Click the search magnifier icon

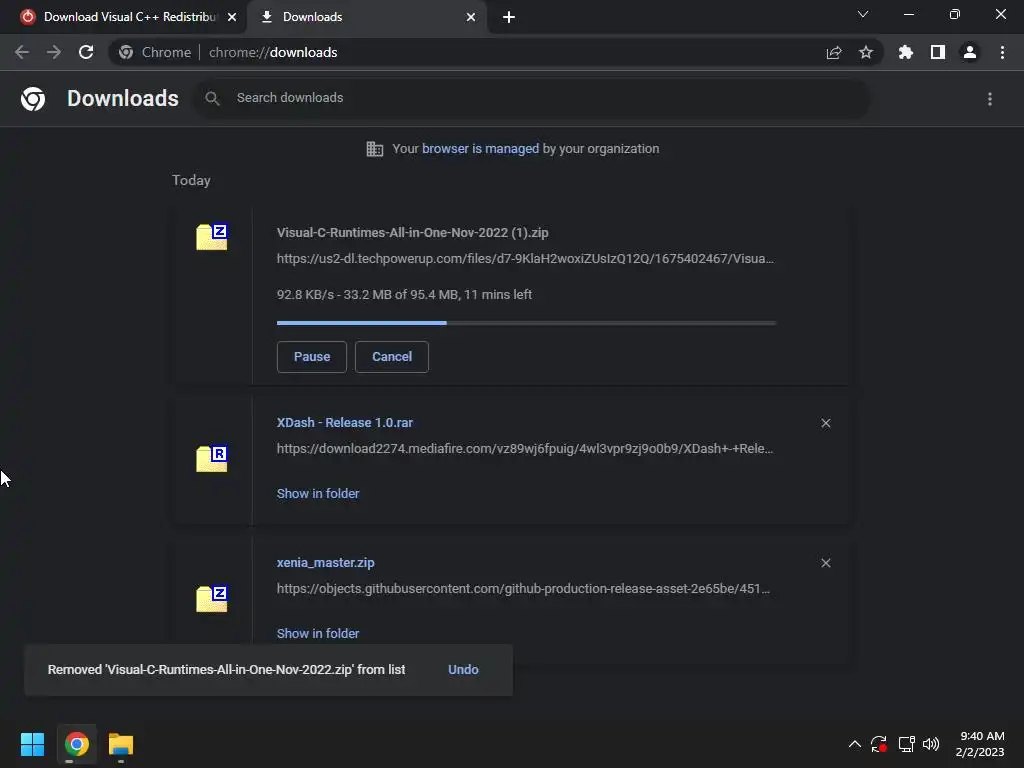[x=212, y=98]
